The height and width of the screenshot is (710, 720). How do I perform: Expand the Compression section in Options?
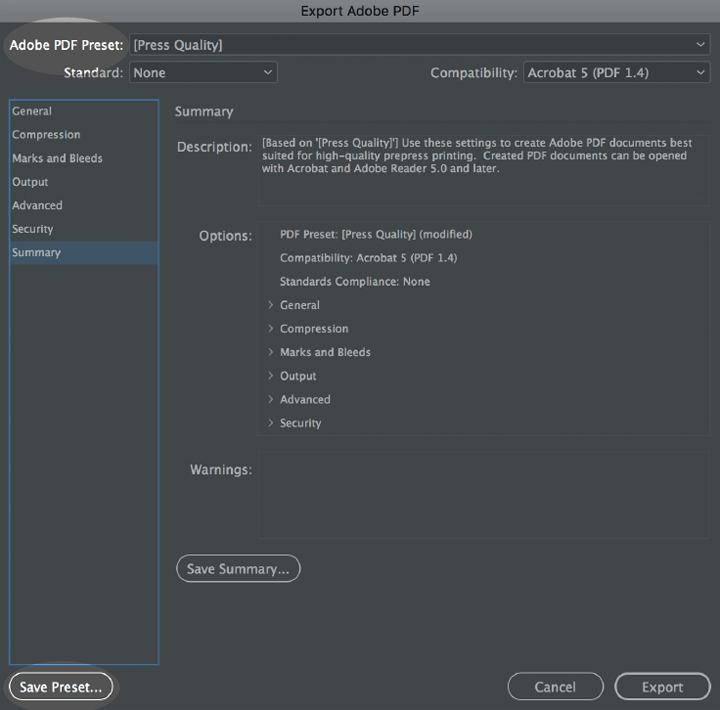tap(271, 329)
